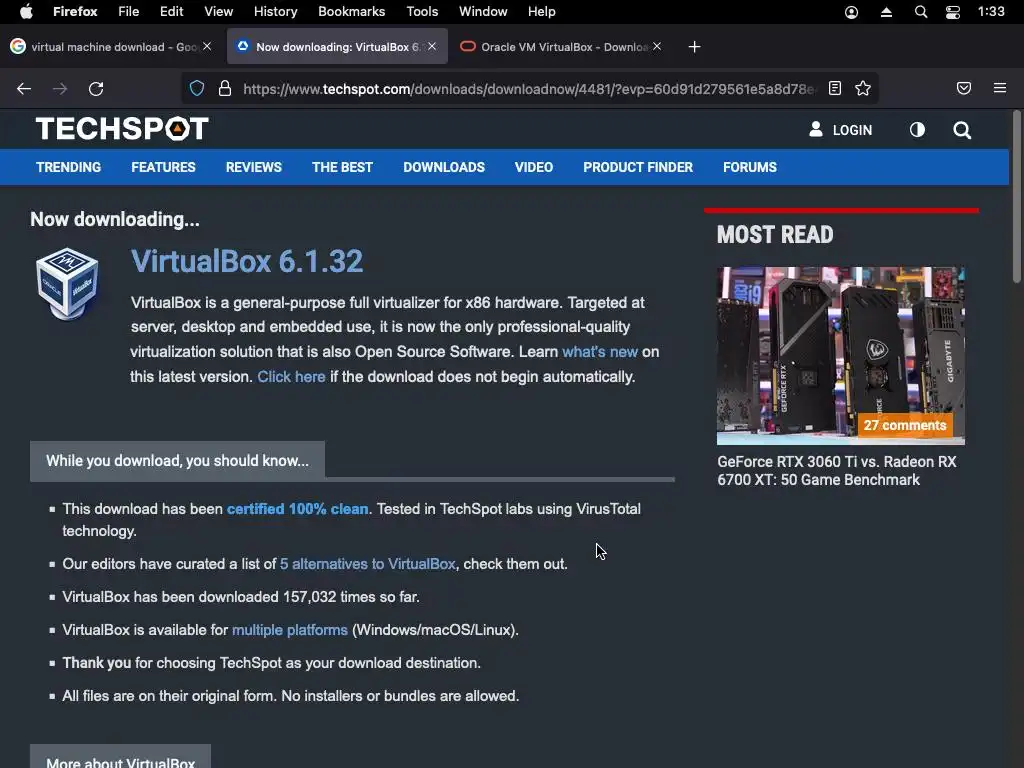Image resolution: width=1024 pixels, height=768 pixels.
Task: Open TechSpot site search magnifier
Action: [x=962, y=130]
